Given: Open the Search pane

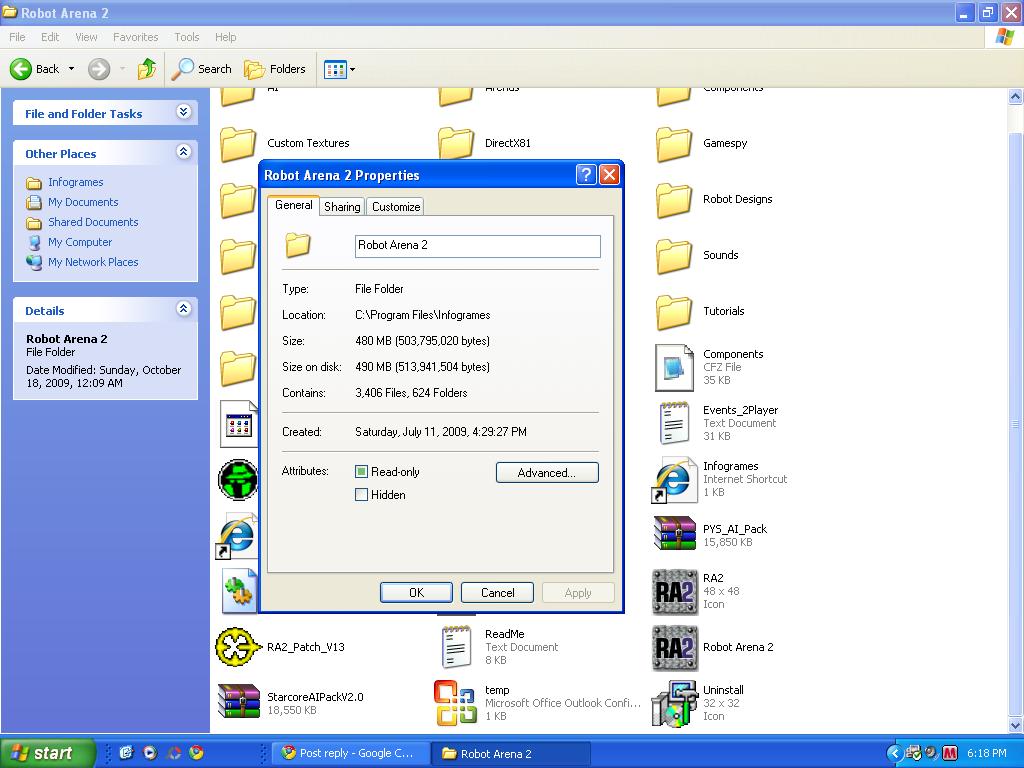Looking at the screenshot, I should click(x=201, y=69).
